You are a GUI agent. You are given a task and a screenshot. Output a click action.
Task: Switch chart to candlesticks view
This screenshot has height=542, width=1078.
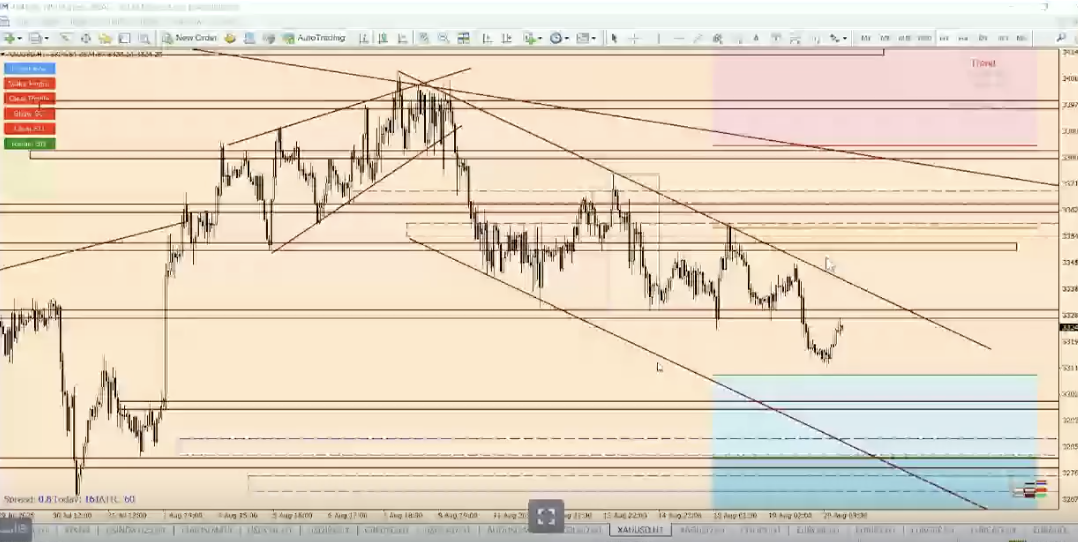pyautogui.click(x=383, y=38)
